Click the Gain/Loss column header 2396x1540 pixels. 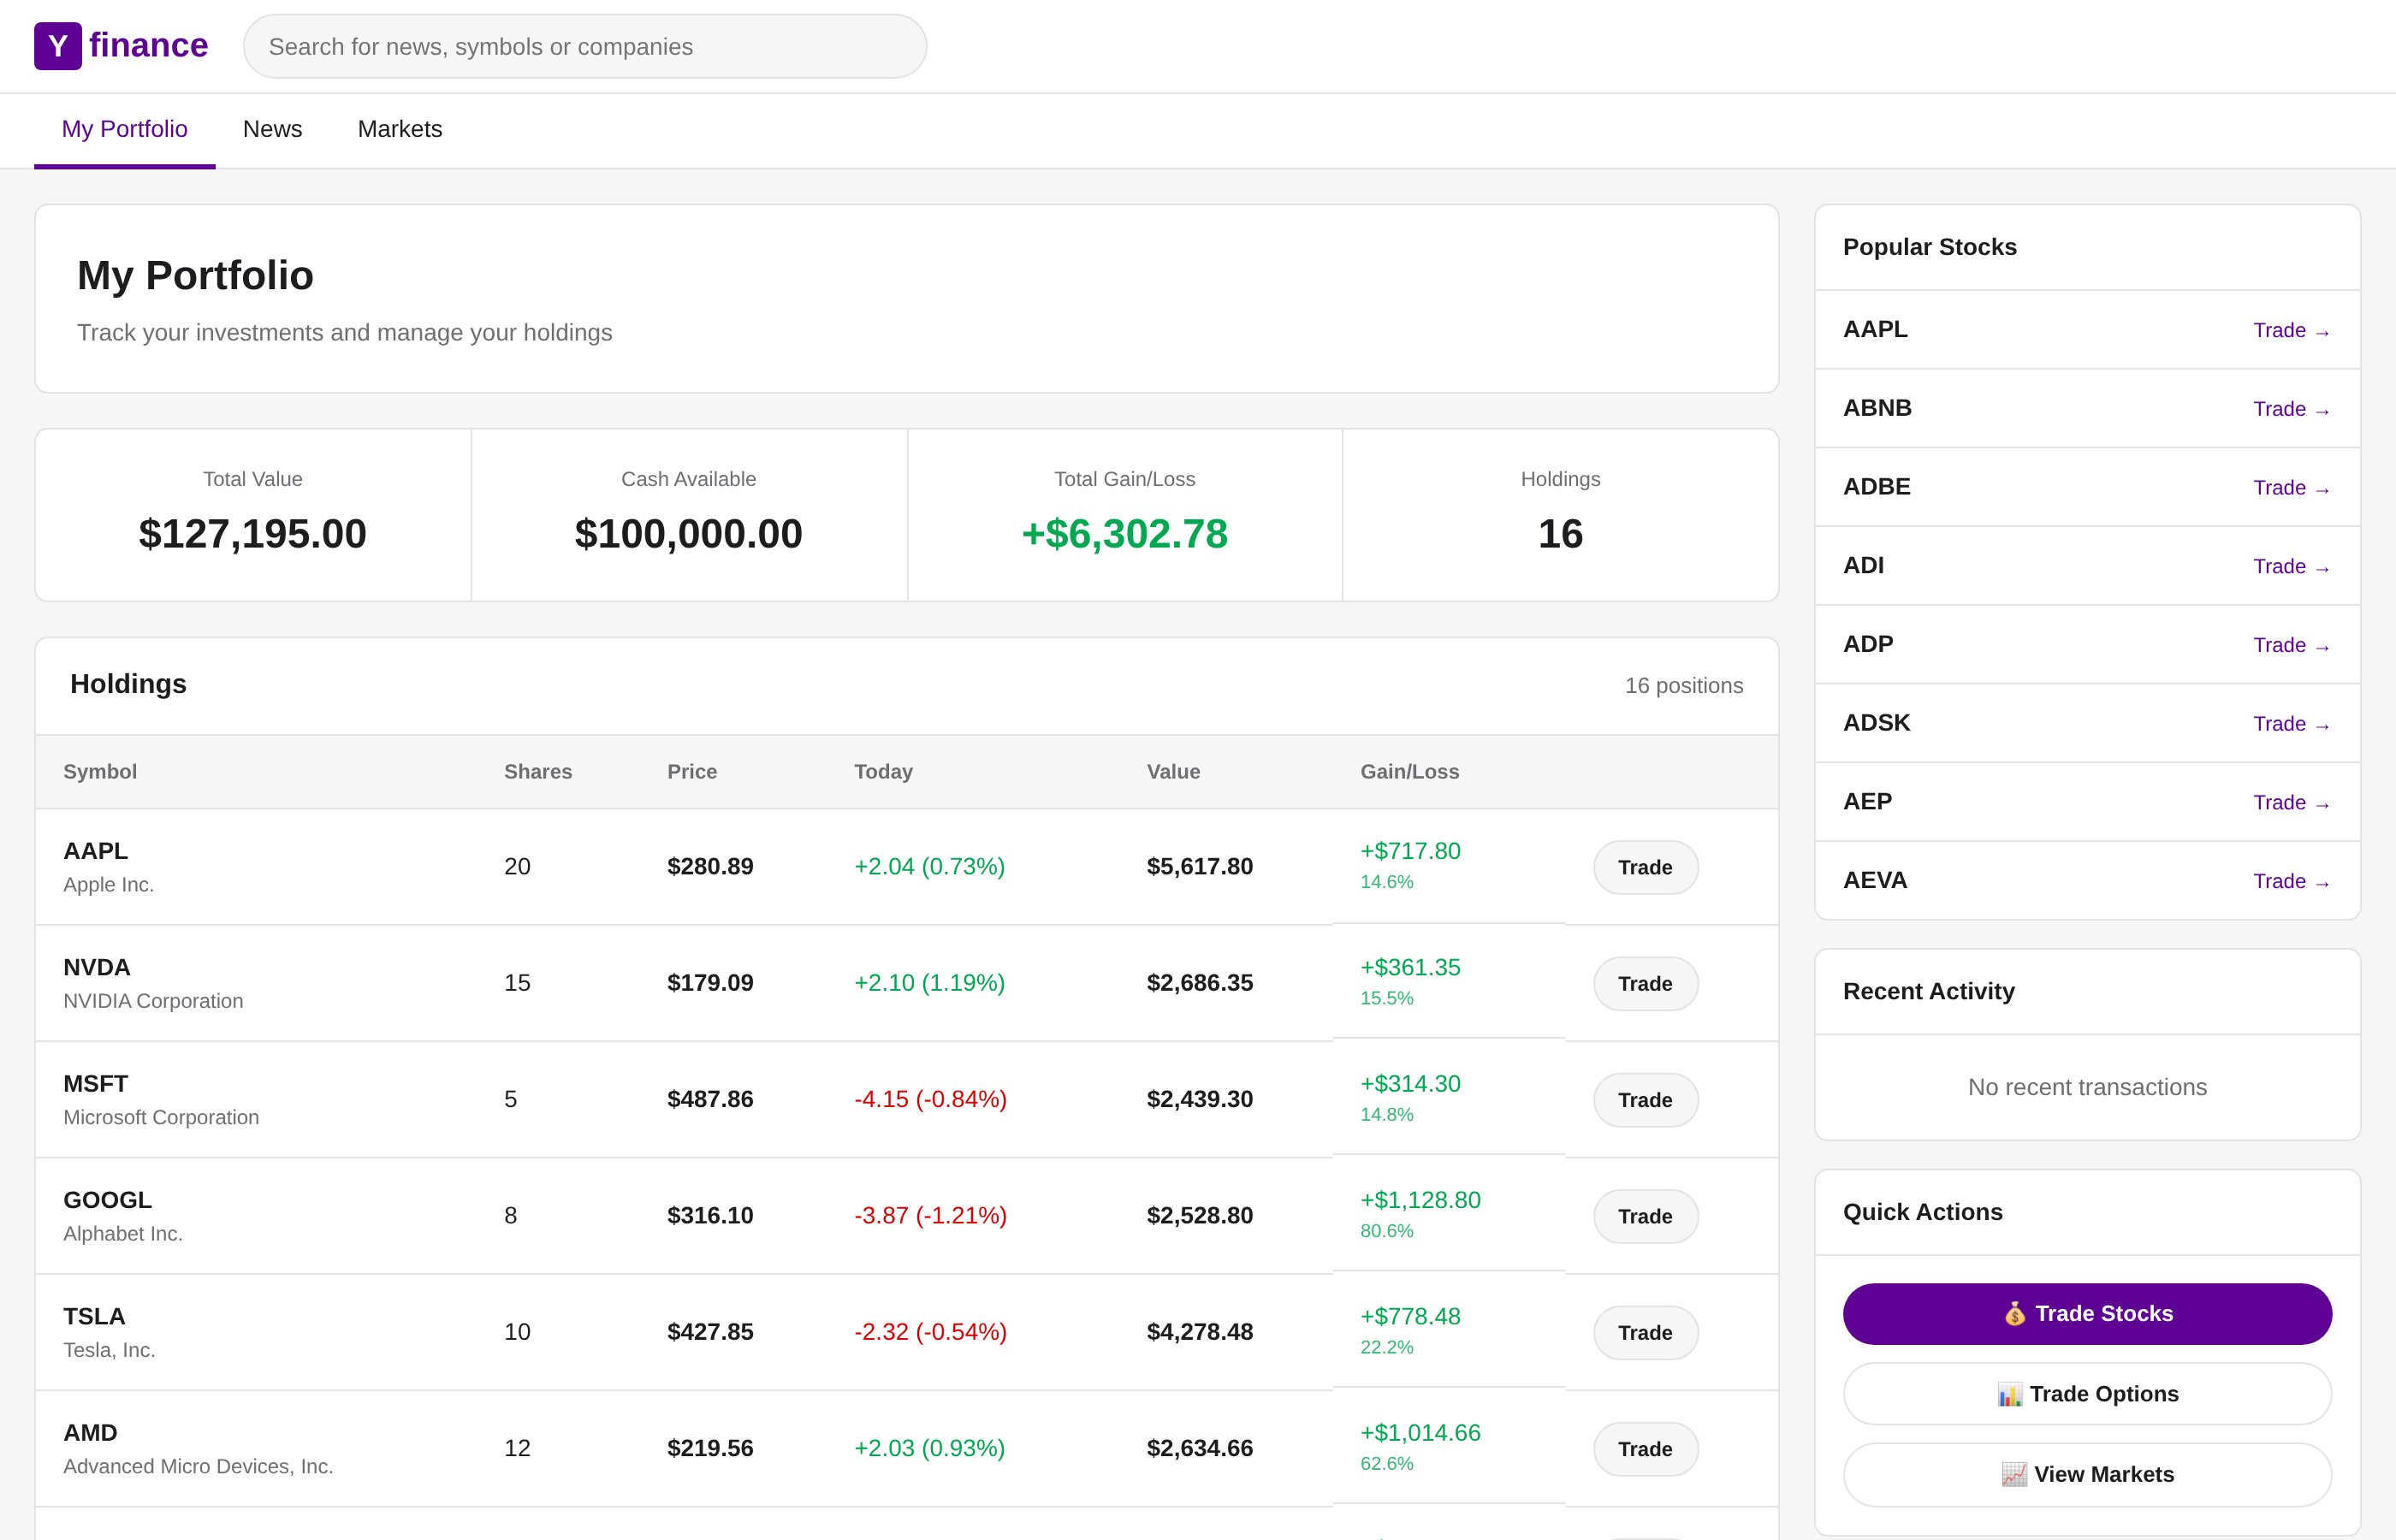tap(1409, 772)
